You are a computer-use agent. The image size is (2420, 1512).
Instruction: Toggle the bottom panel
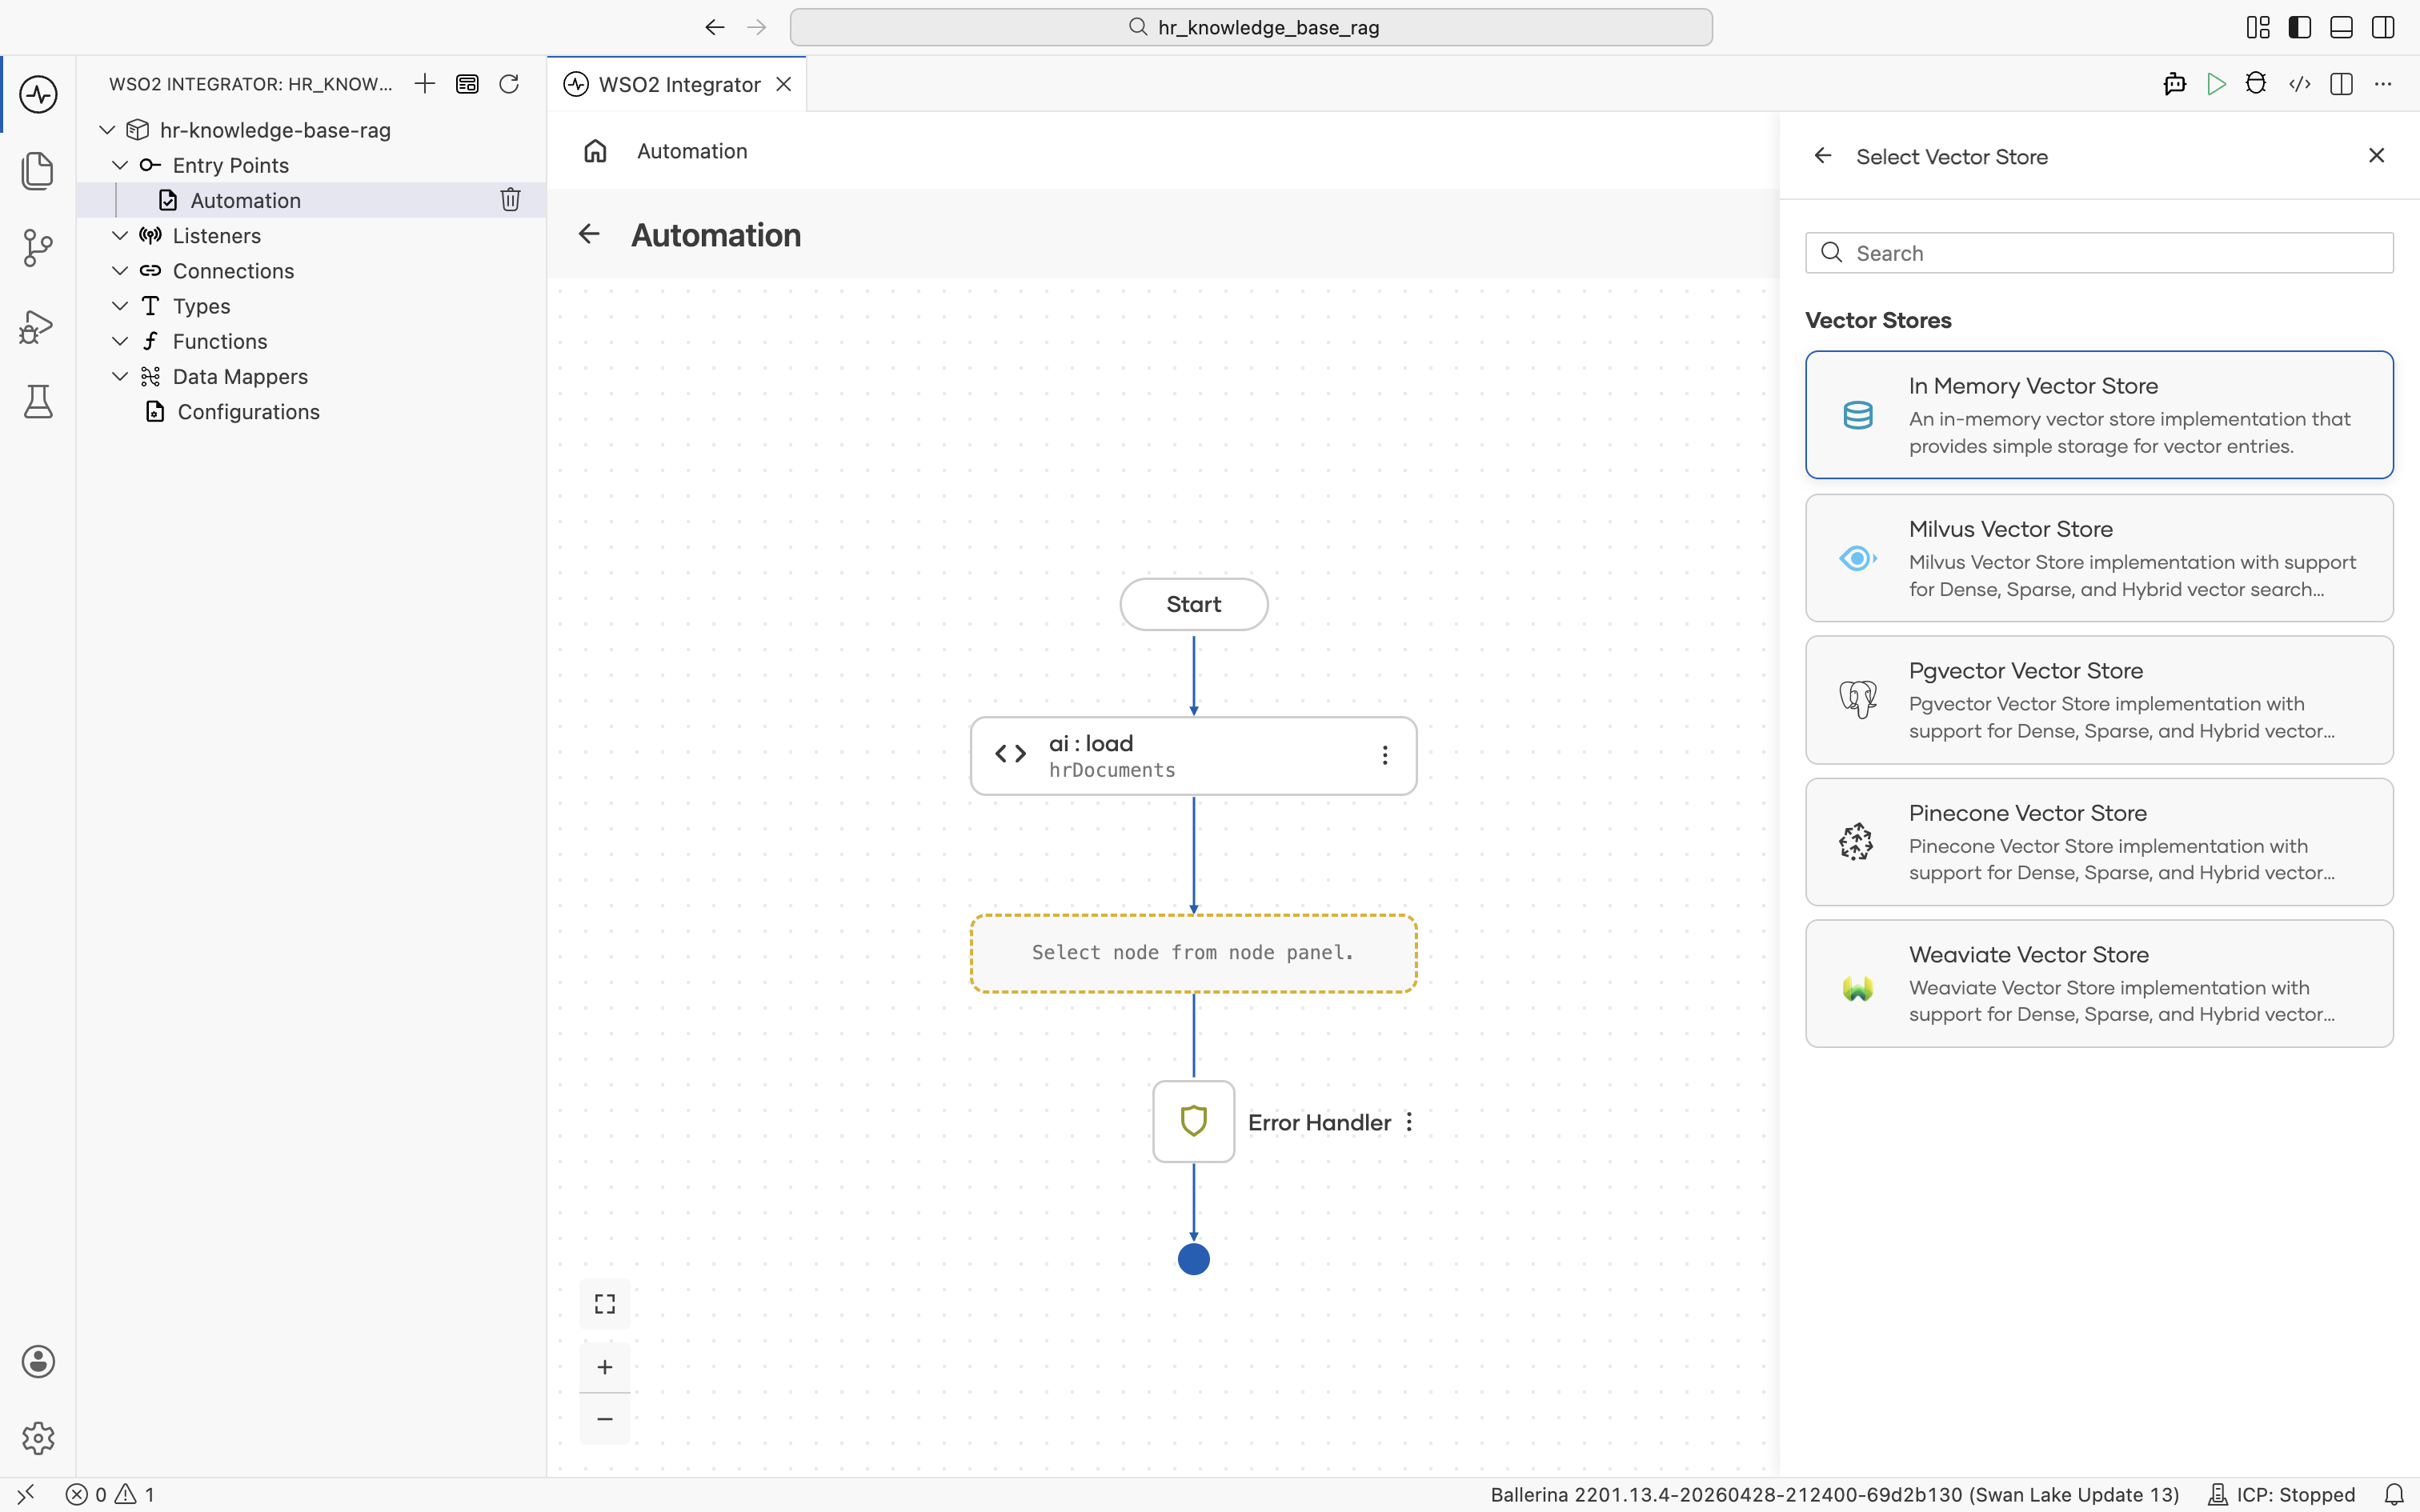2341,27
